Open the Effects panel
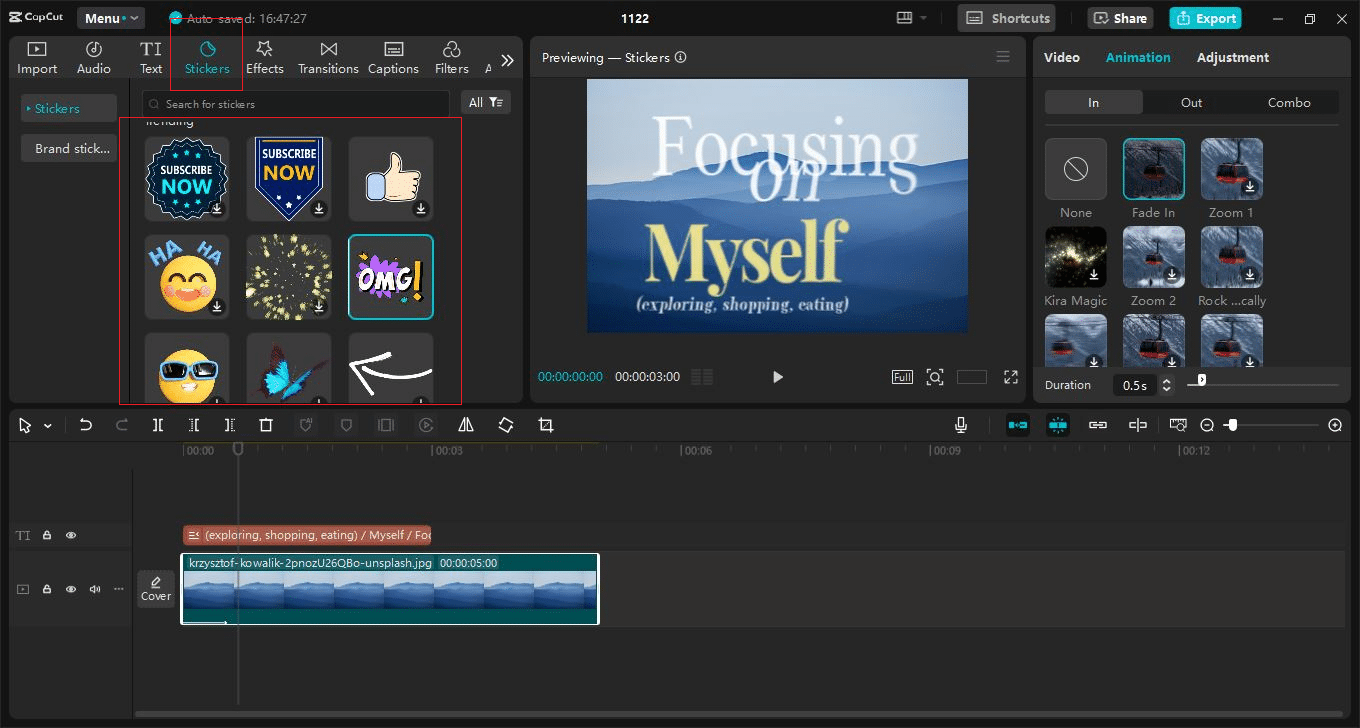 (264, 55)
